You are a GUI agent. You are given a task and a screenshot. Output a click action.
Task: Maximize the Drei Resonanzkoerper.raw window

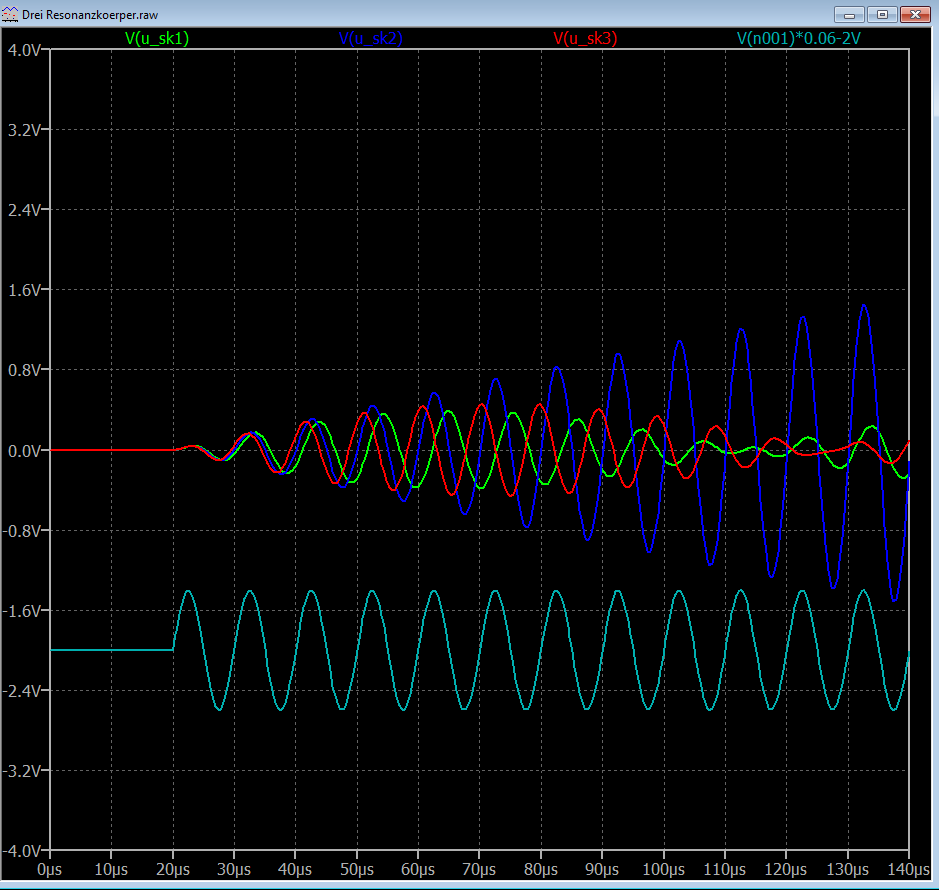coord(883,14)
